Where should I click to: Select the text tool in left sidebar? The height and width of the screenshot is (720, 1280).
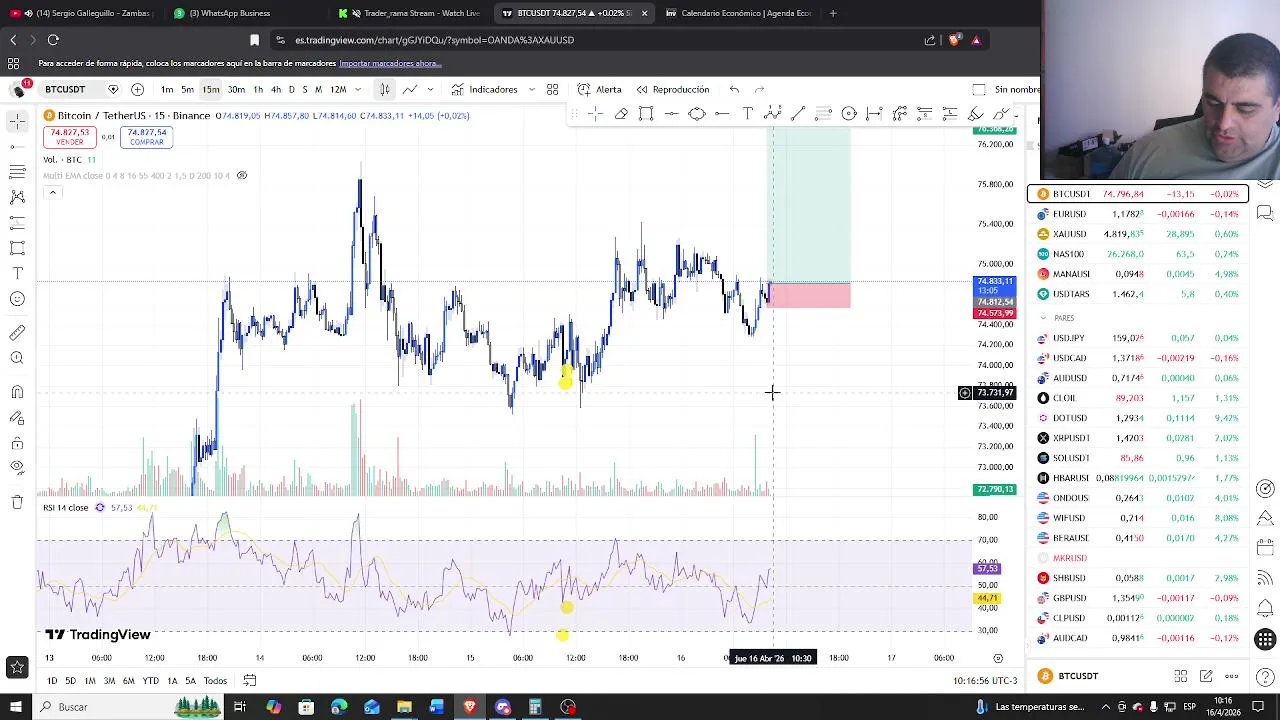tap(17, 273)
